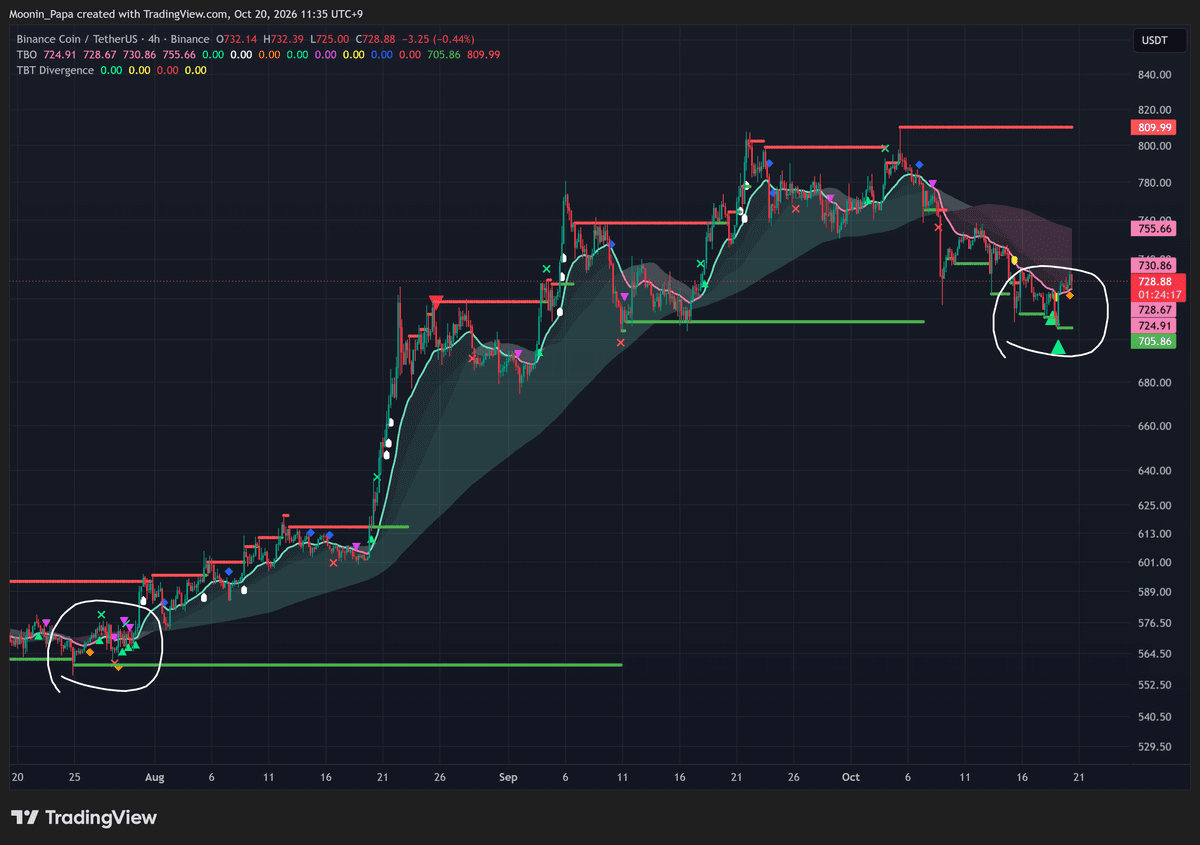Click the 755.66 pink price axis label
The image size is (1200, 845).
pyautogui.click(x=1154, y=228)
